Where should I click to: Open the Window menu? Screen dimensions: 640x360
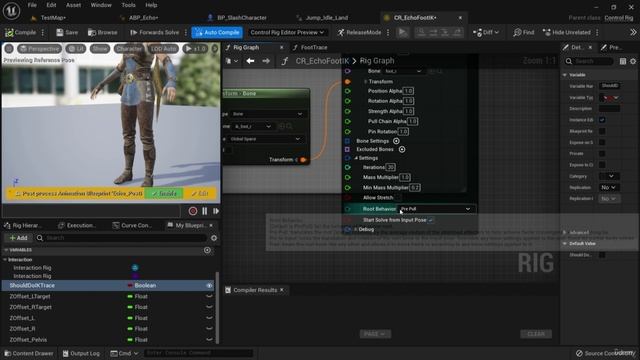tap(101, 5)
